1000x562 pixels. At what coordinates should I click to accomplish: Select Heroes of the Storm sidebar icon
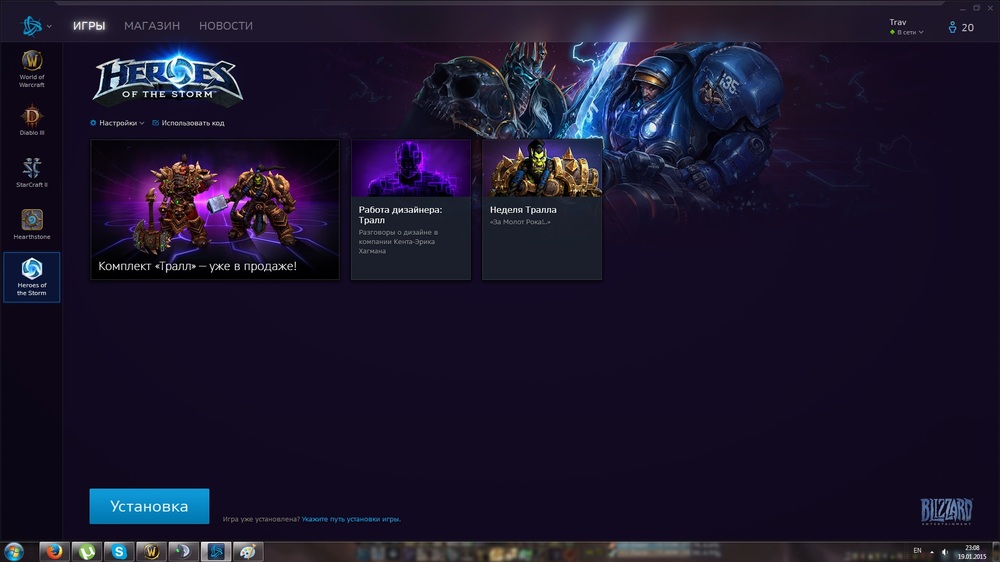click(x=32, y=276)
